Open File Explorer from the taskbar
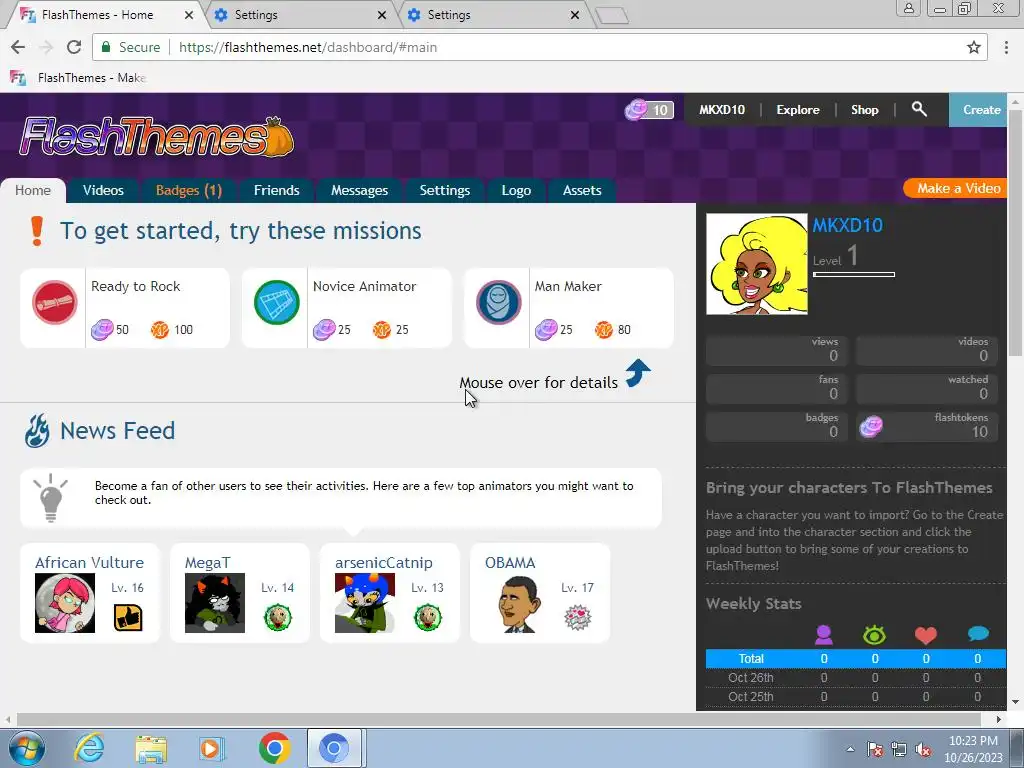 tap(151, 748)
